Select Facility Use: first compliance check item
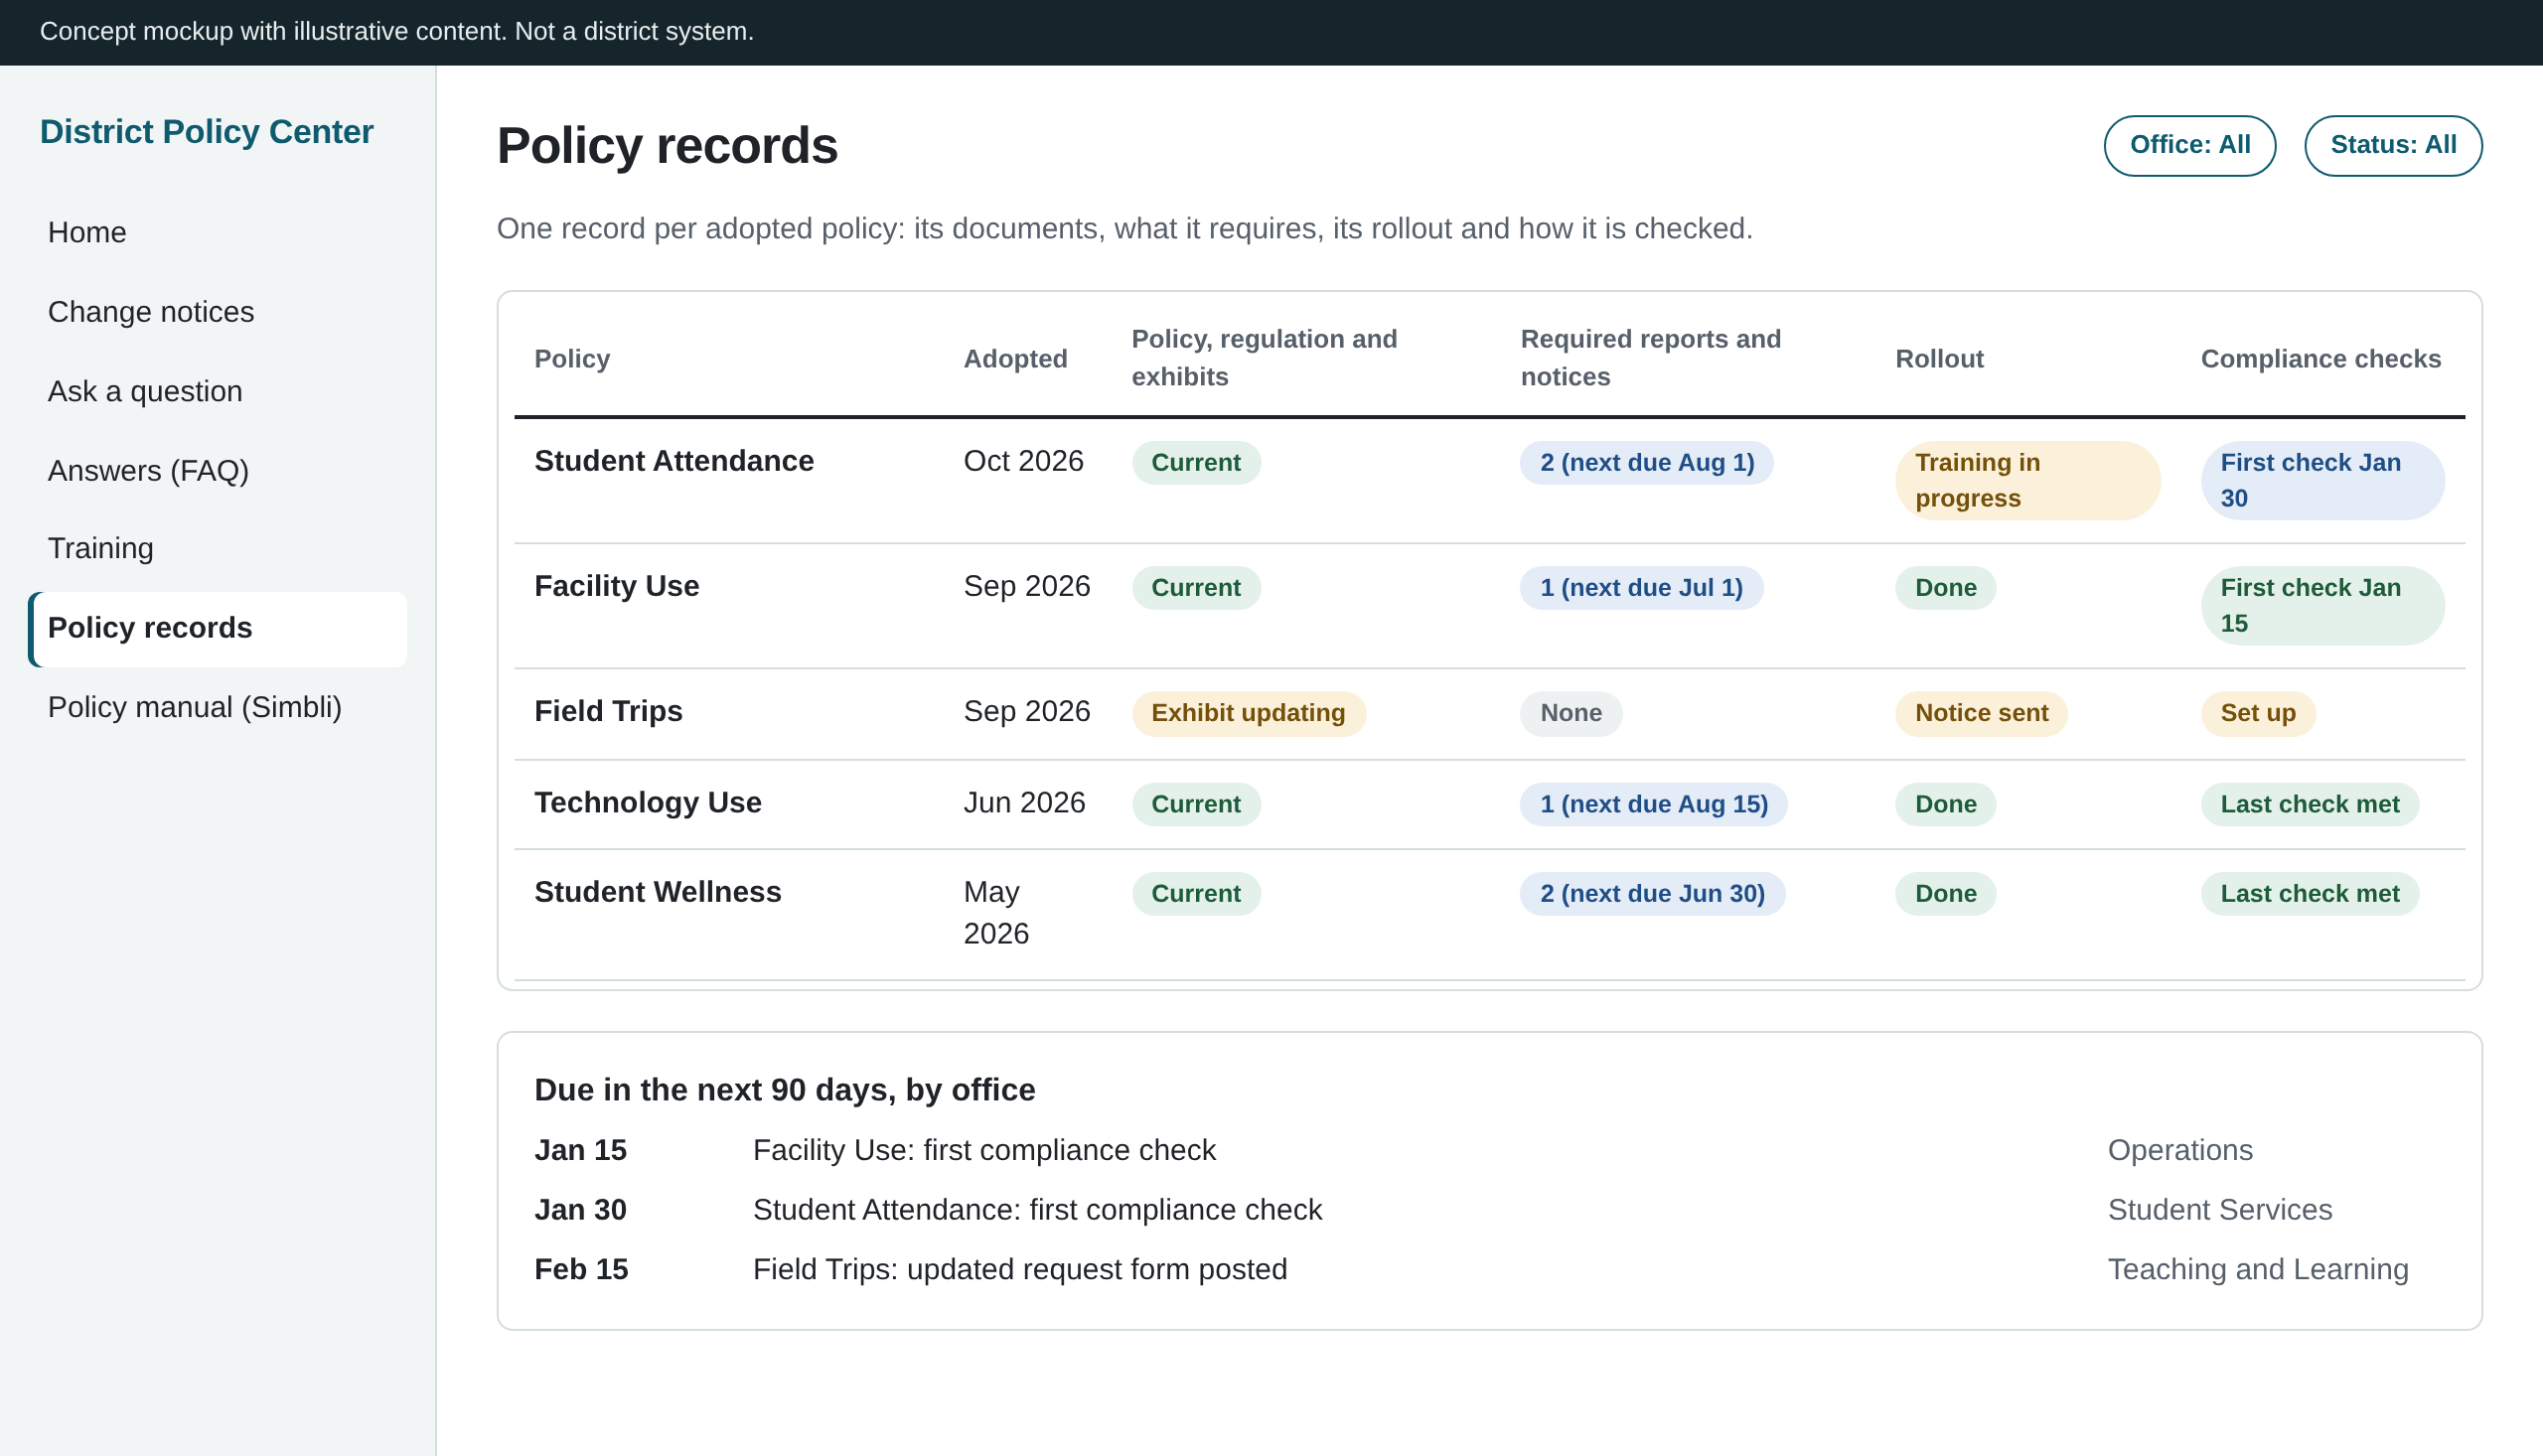This screenshot has height=1456, width=2543. pos(984,1150)
